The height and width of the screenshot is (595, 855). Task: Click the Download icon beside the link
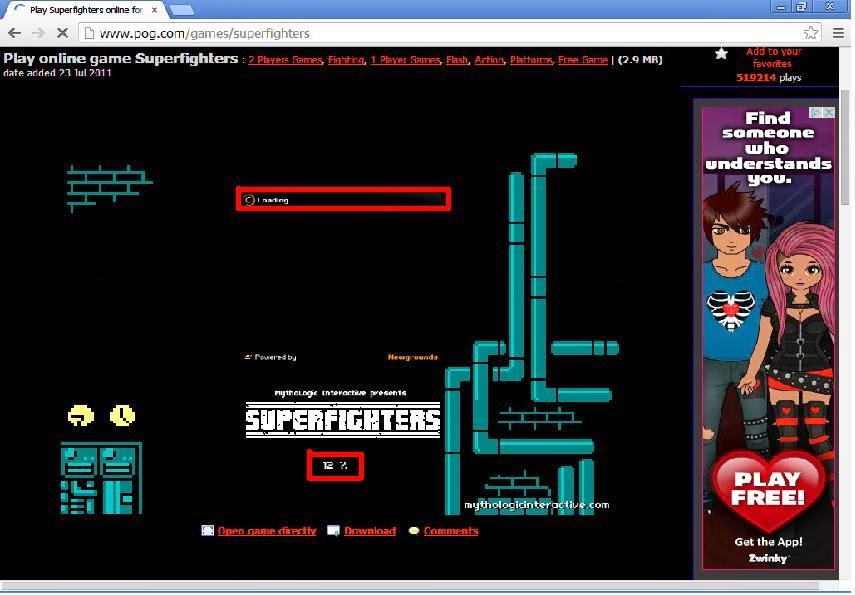point(333,531)
